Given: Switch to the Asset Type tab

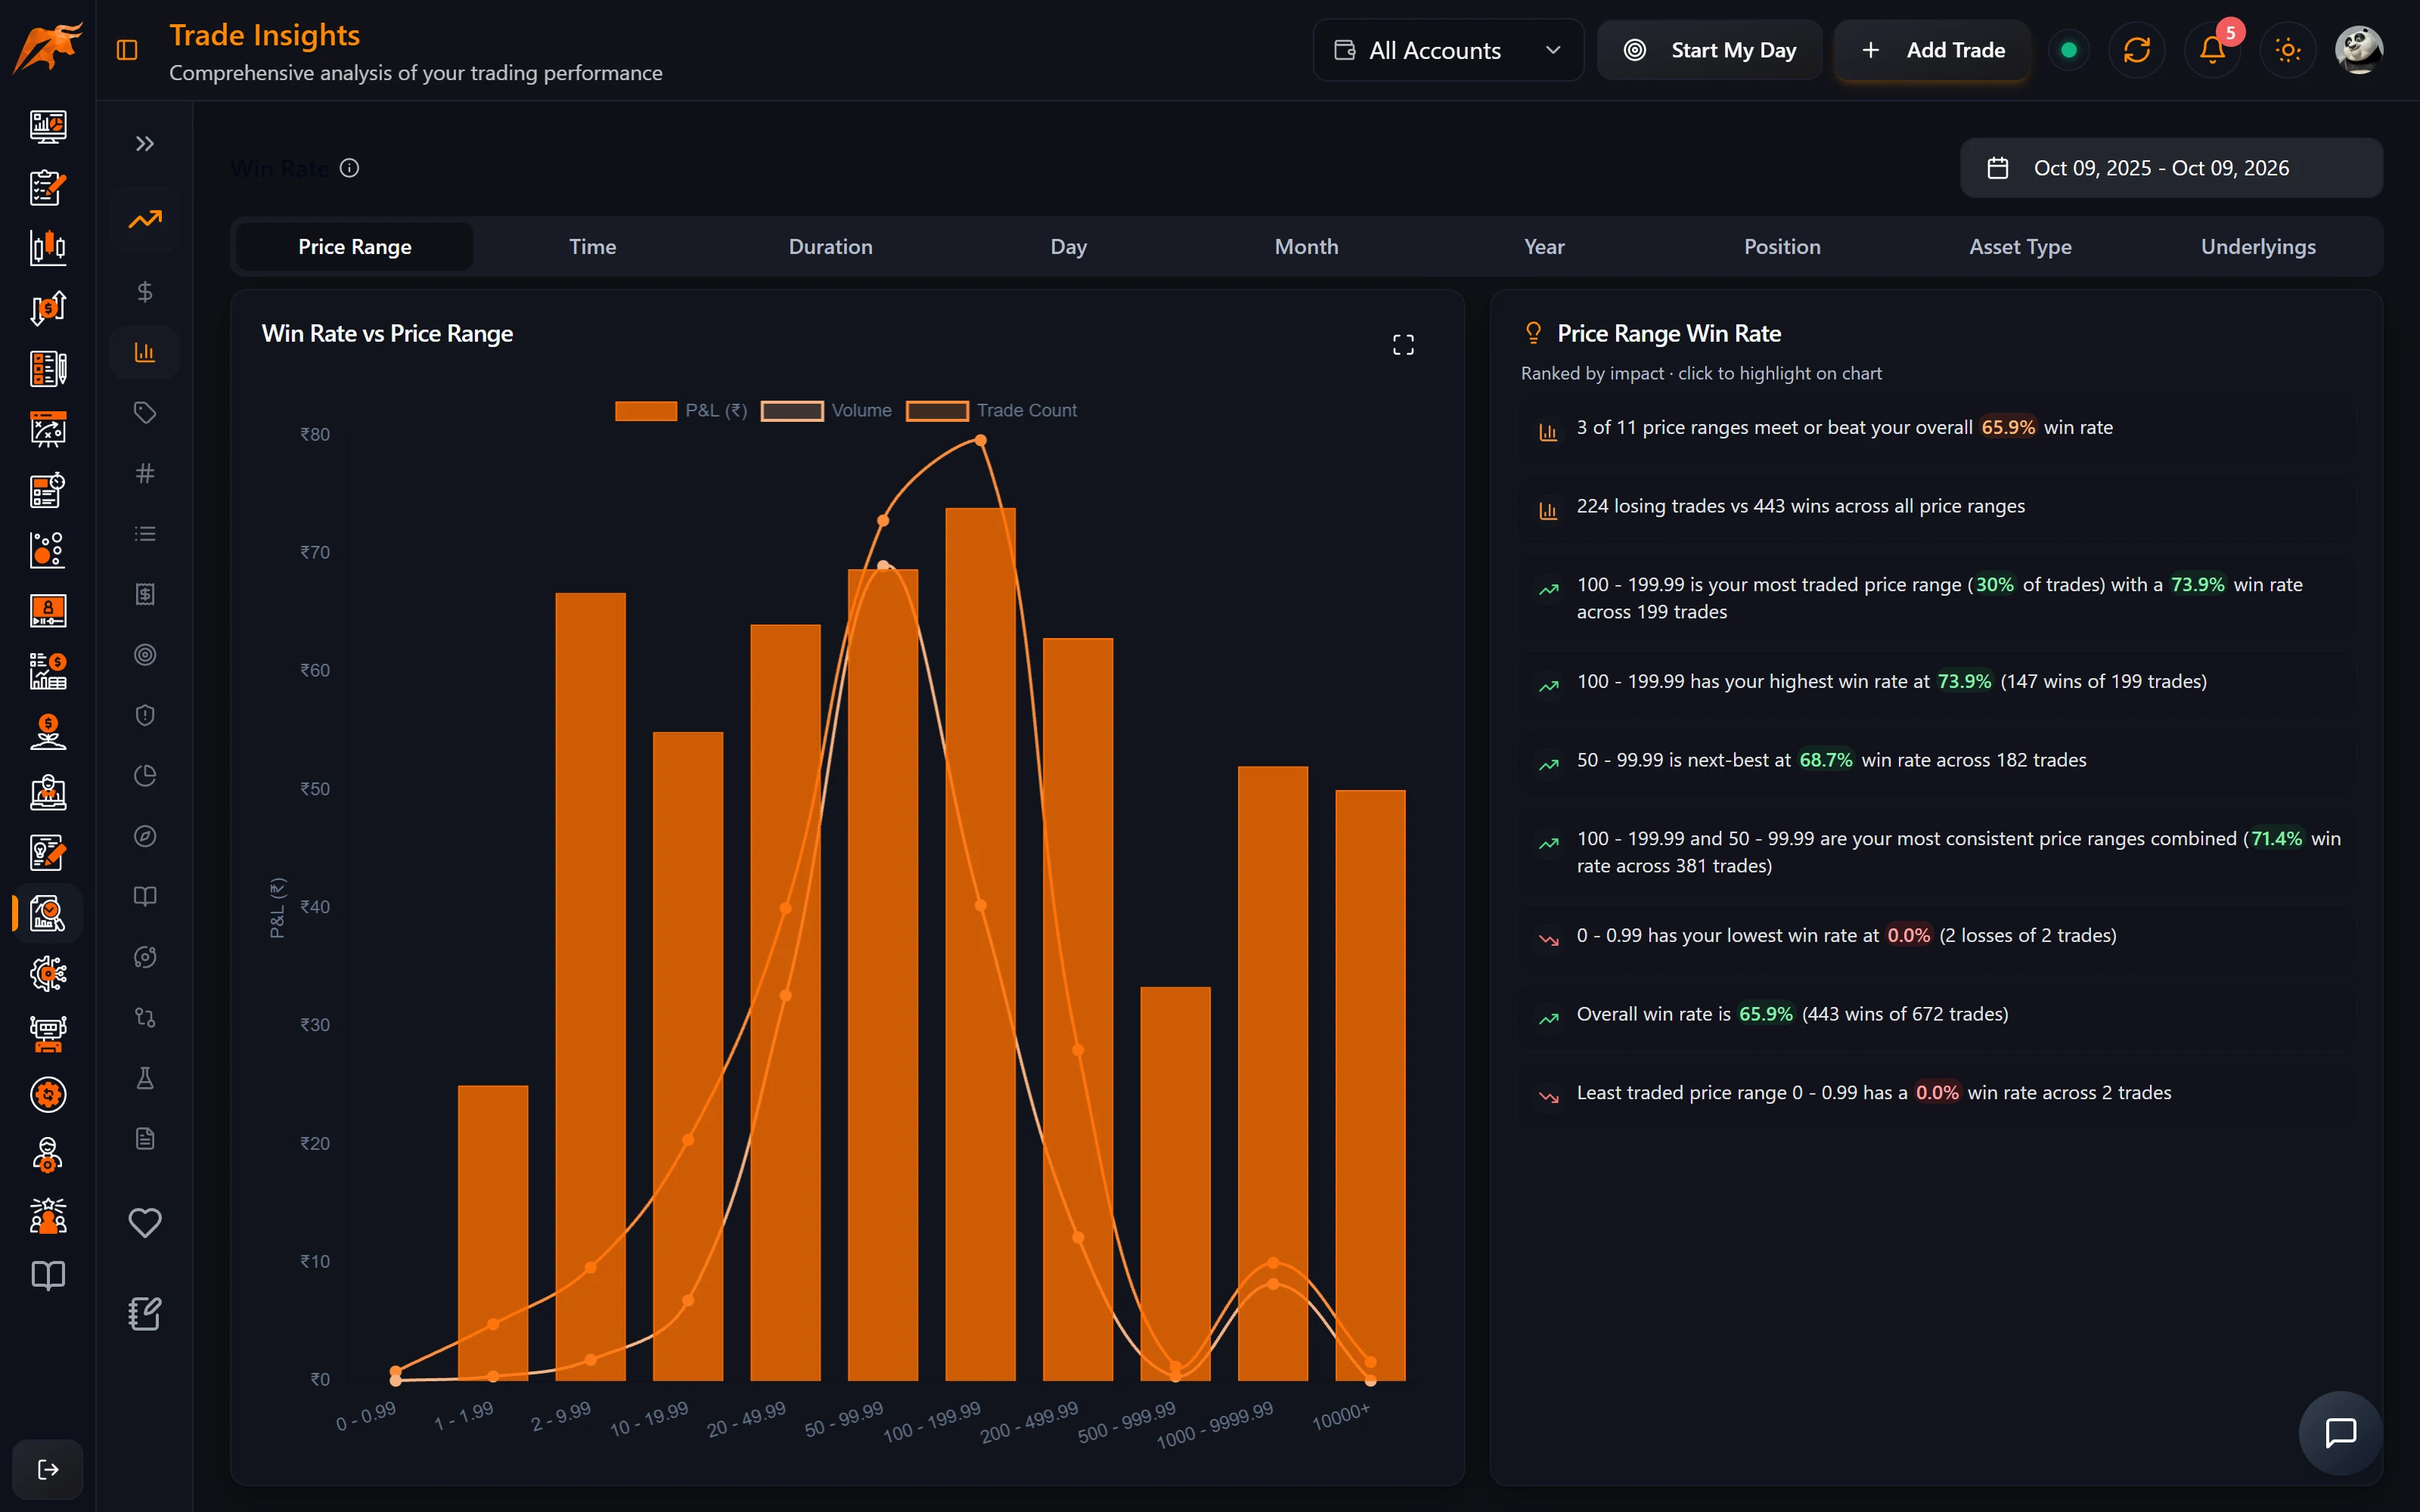Looking at the screenshot, I should [2020, 247].
